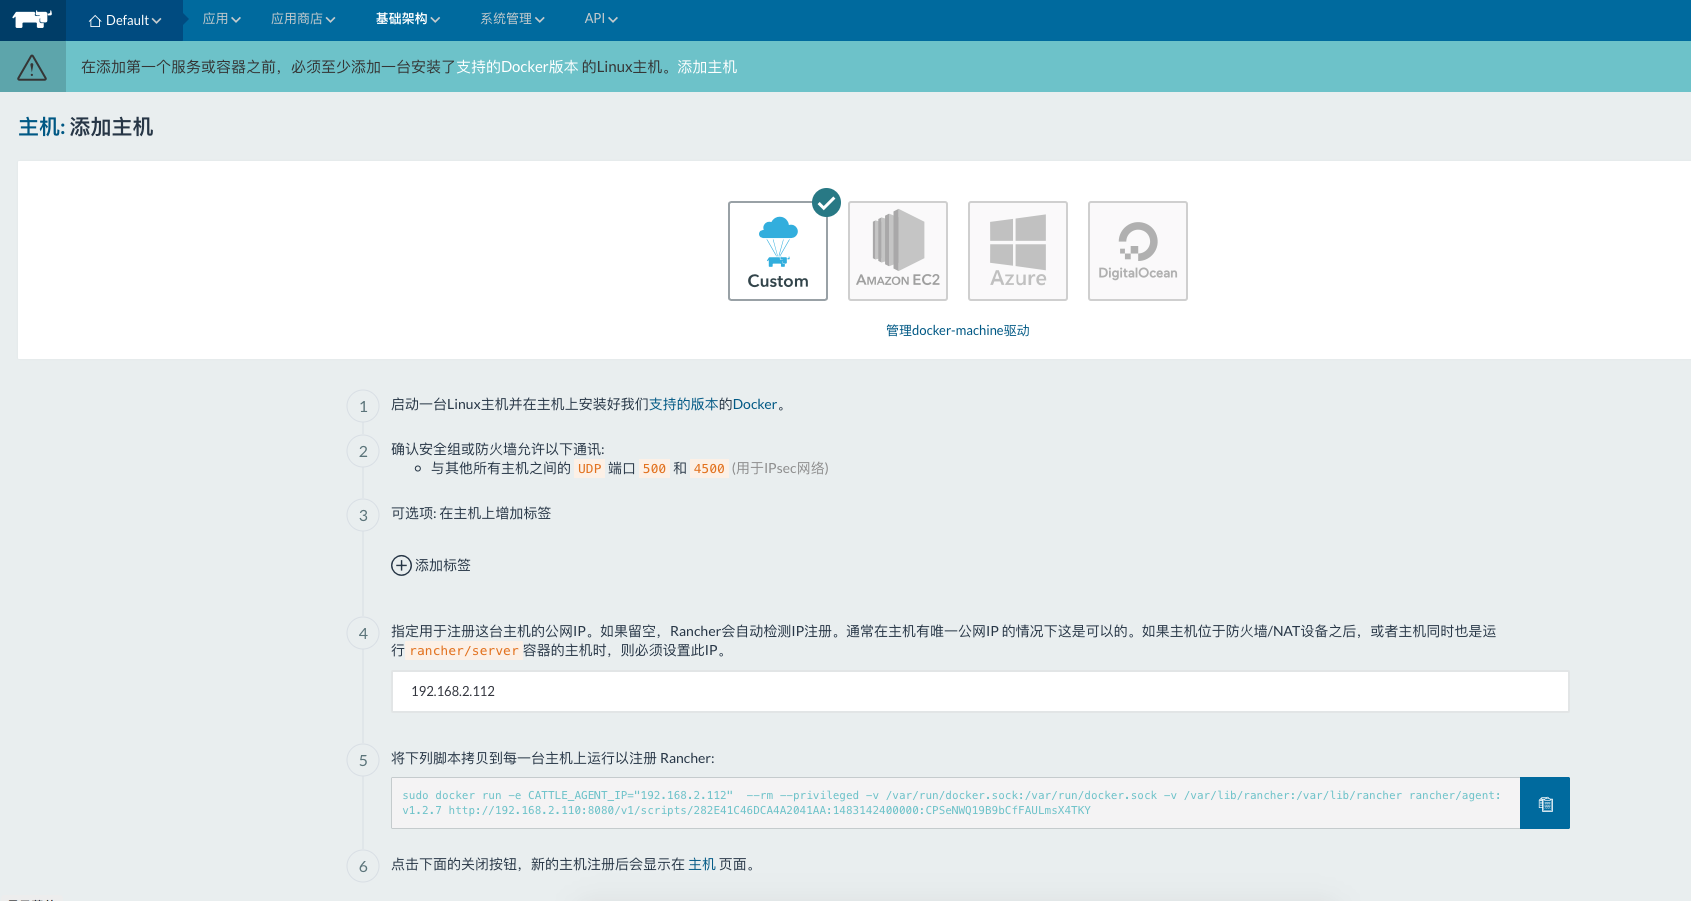This screenshot has height=901, width=1691.
Task: Expand the 应用 menu
Action: pos(221,19)
